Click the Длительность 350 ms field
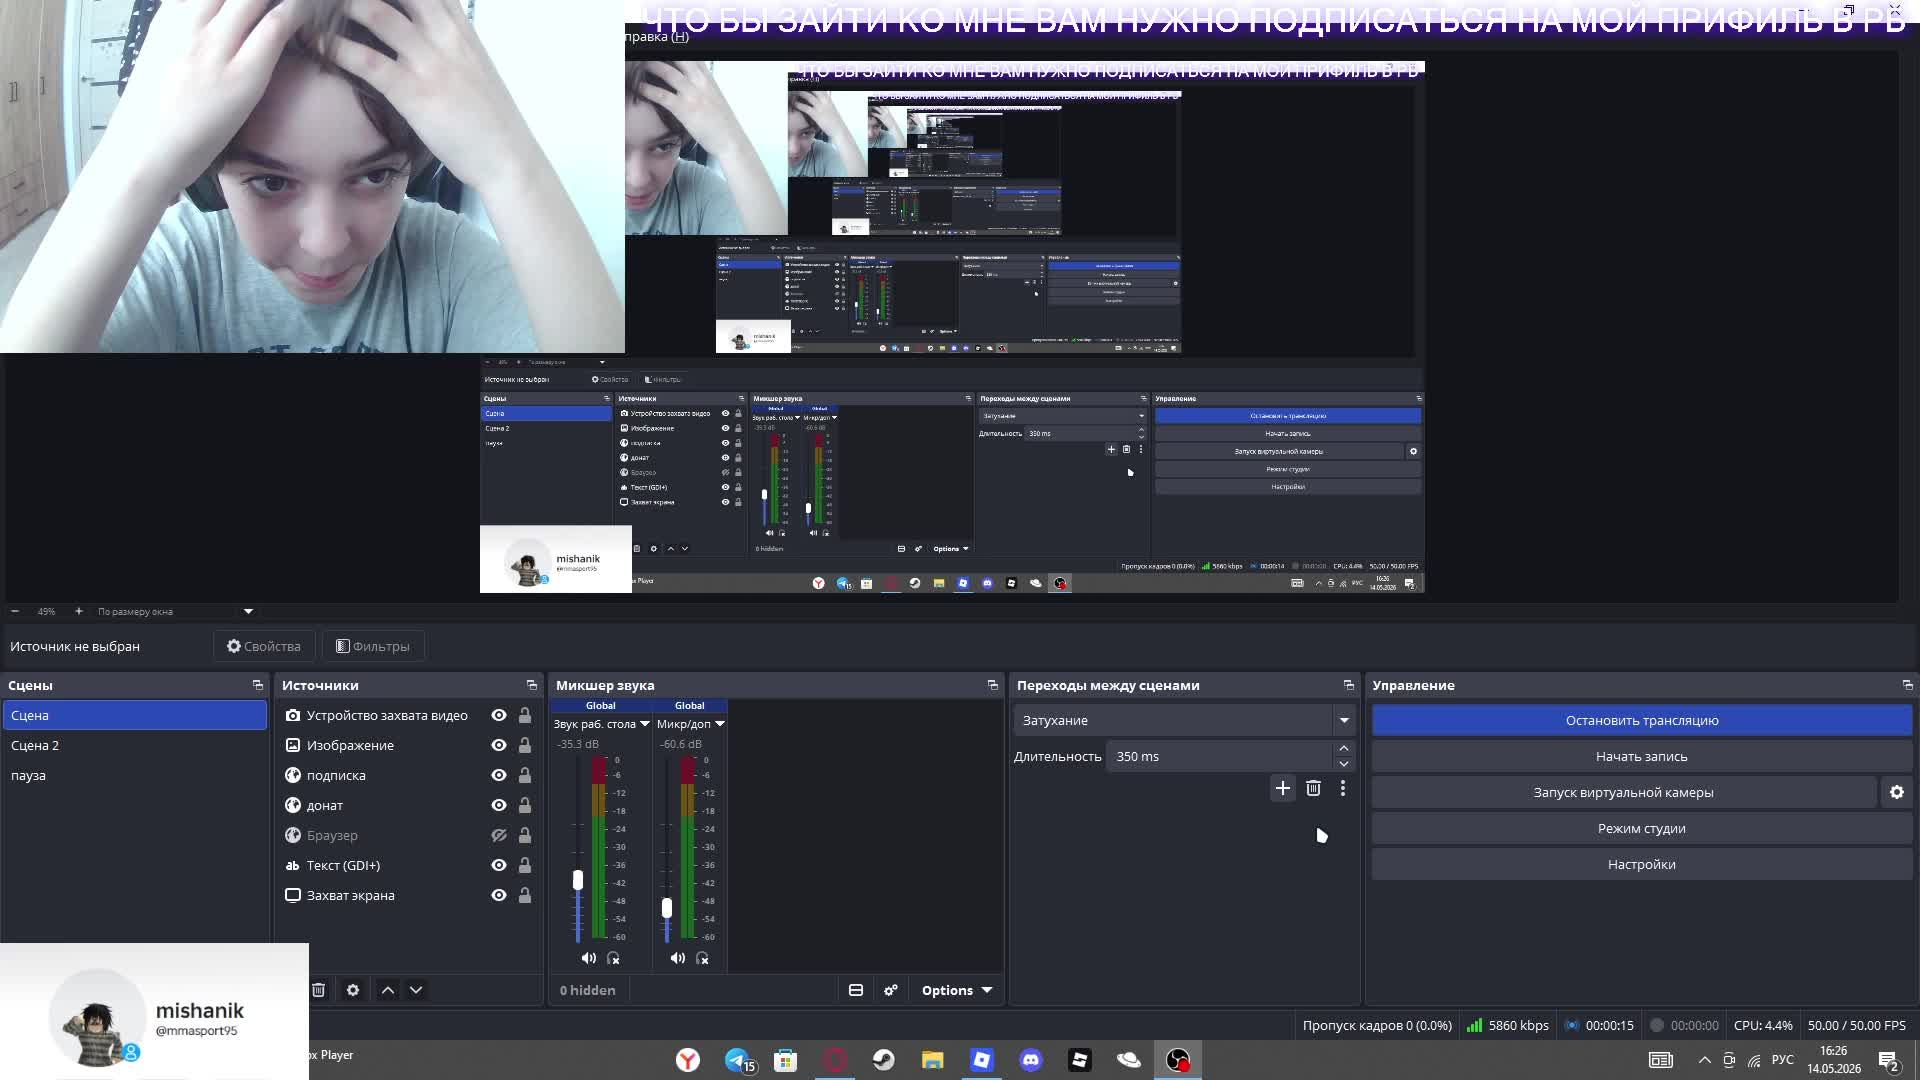Viewport: 1920px width, 1080px height. pos(1220,756)
